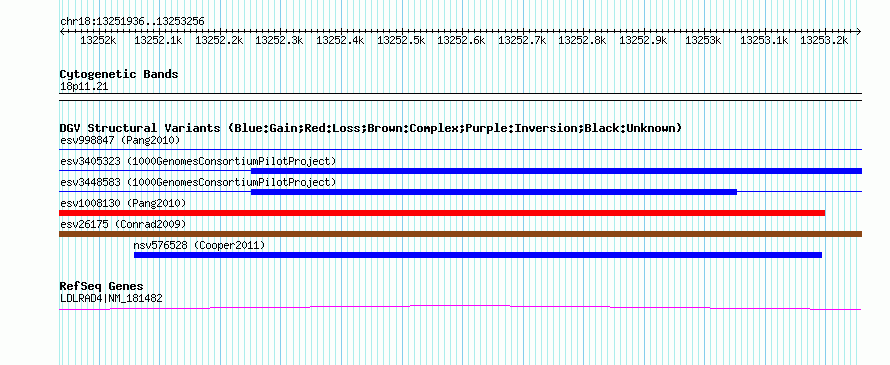Click the 13252.4k ruler tick label
Screen dimensions: 890x365
click(x=340, y=41)
